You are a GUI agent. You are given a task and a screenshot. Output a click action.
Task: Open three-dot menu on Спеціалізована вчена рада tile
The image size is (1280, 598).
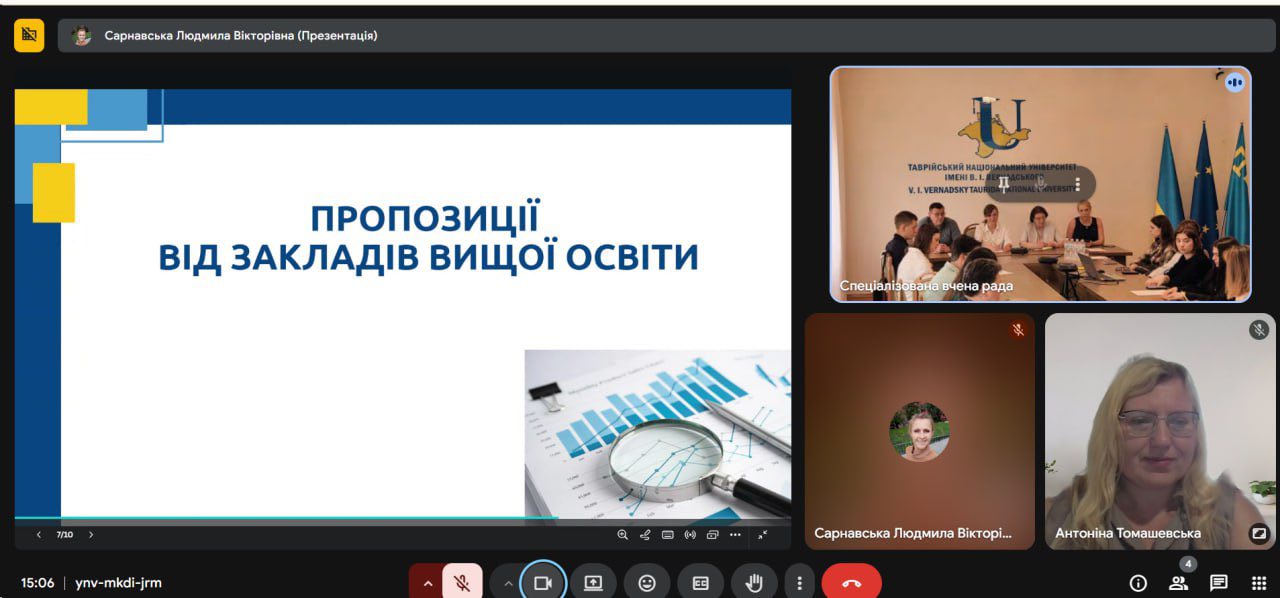pos(1077,184)
